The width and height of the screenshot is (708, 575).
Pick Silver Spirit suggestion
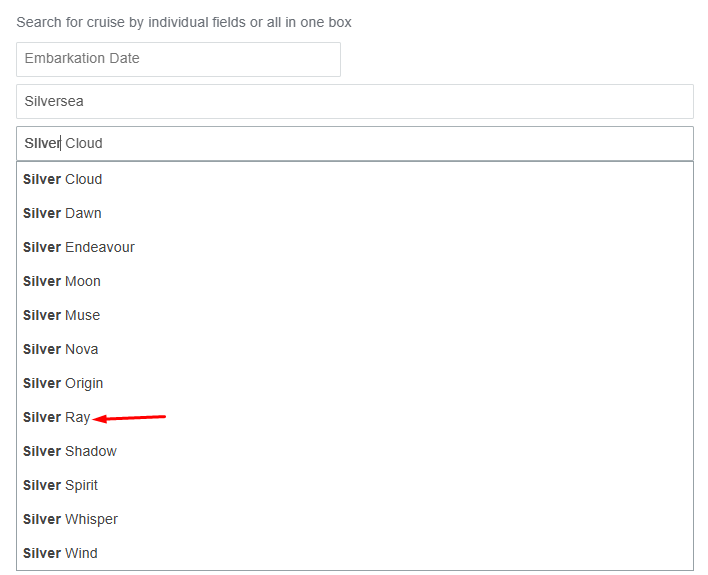coord(355,485)
